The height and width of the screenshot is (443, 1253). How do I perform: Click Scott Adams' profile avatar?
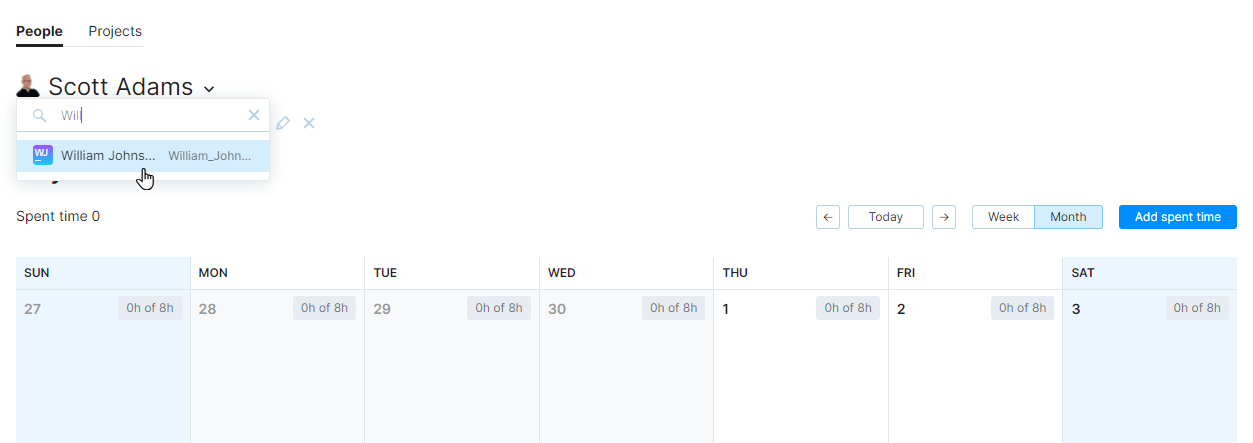(28, 86)
